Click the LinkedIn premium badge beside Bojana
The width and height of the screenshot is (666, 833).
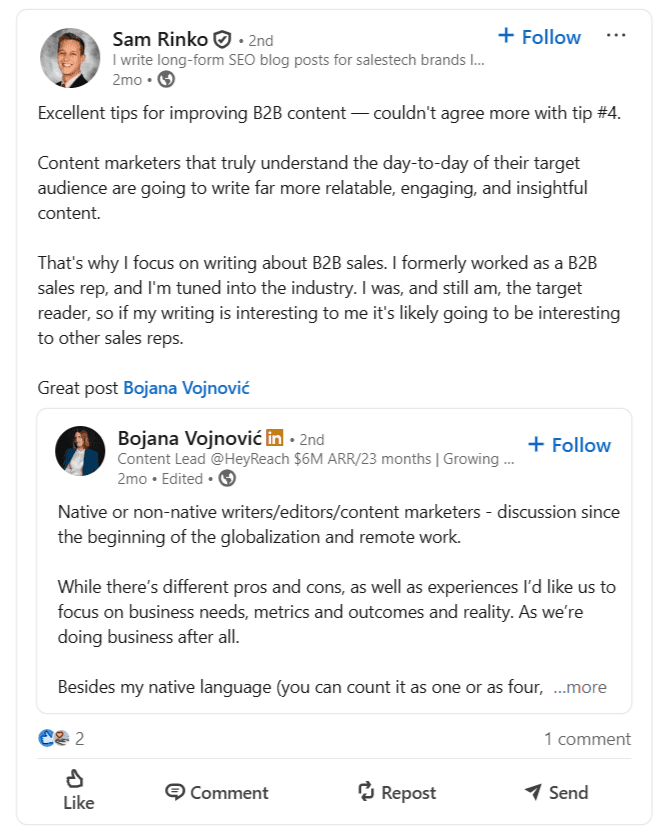pyautogui.click(x=273, y=438)
